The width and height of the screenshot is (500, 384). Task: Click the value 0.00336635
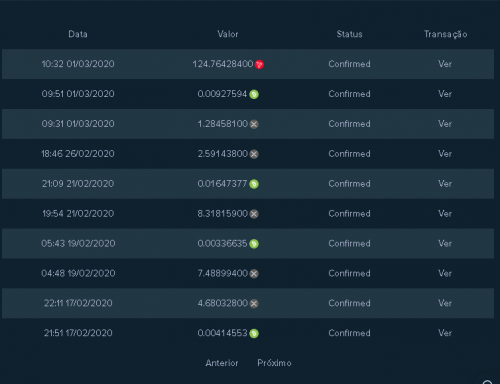(x=222, y=243)
